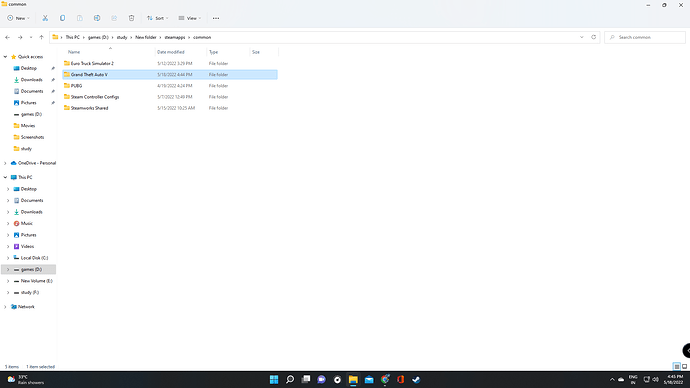Screen dimensions: 690x388
Task: Switch to details view toggle at bottom
Action: point(677,366)
